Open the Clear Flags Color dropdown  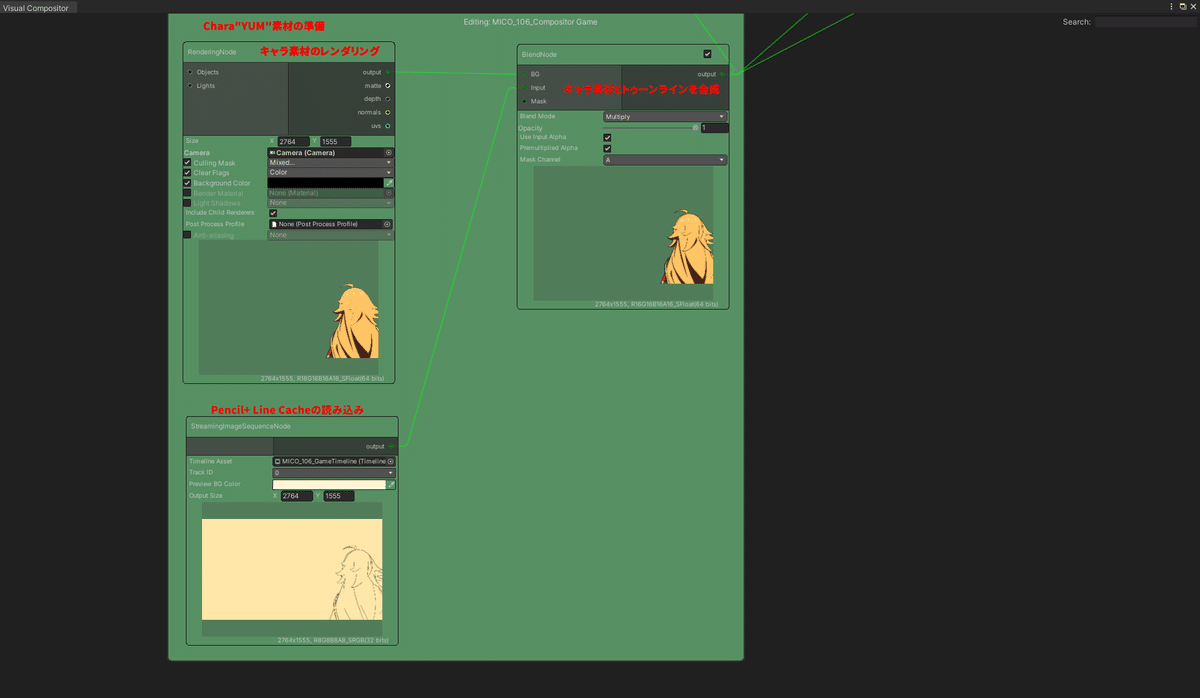330,172
